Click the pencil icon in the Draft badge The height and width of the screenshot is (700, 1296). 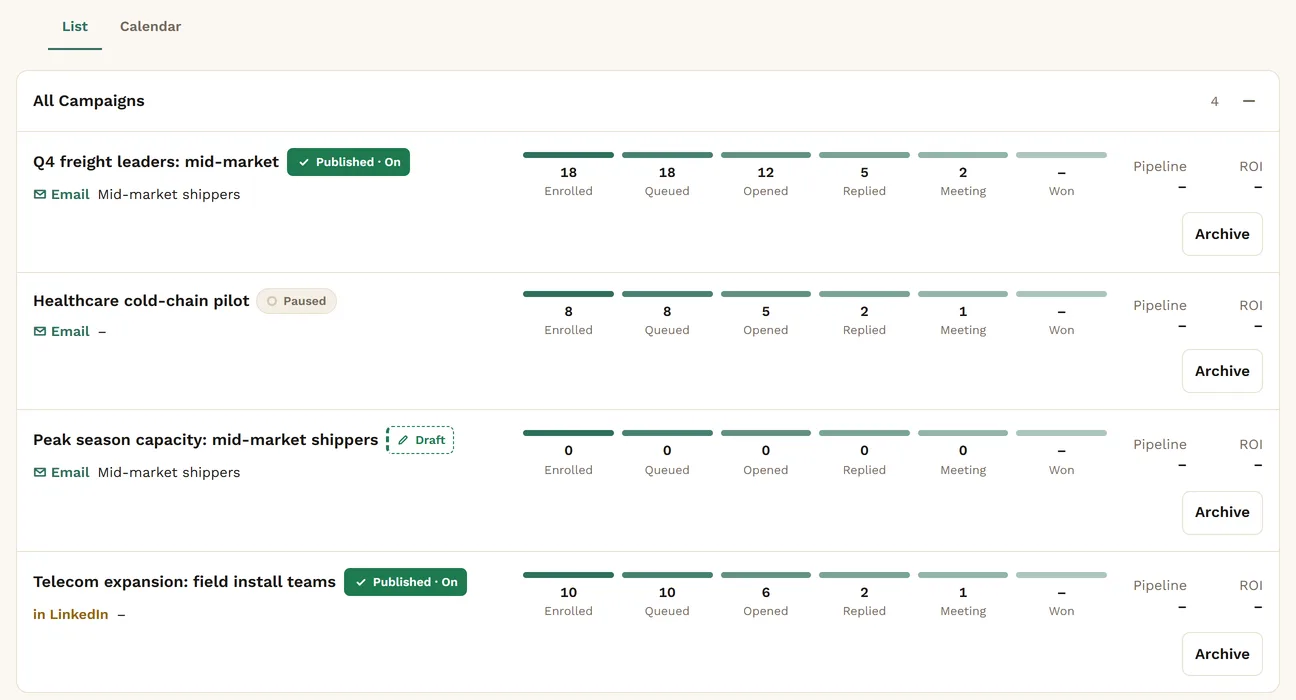[403, 440]
